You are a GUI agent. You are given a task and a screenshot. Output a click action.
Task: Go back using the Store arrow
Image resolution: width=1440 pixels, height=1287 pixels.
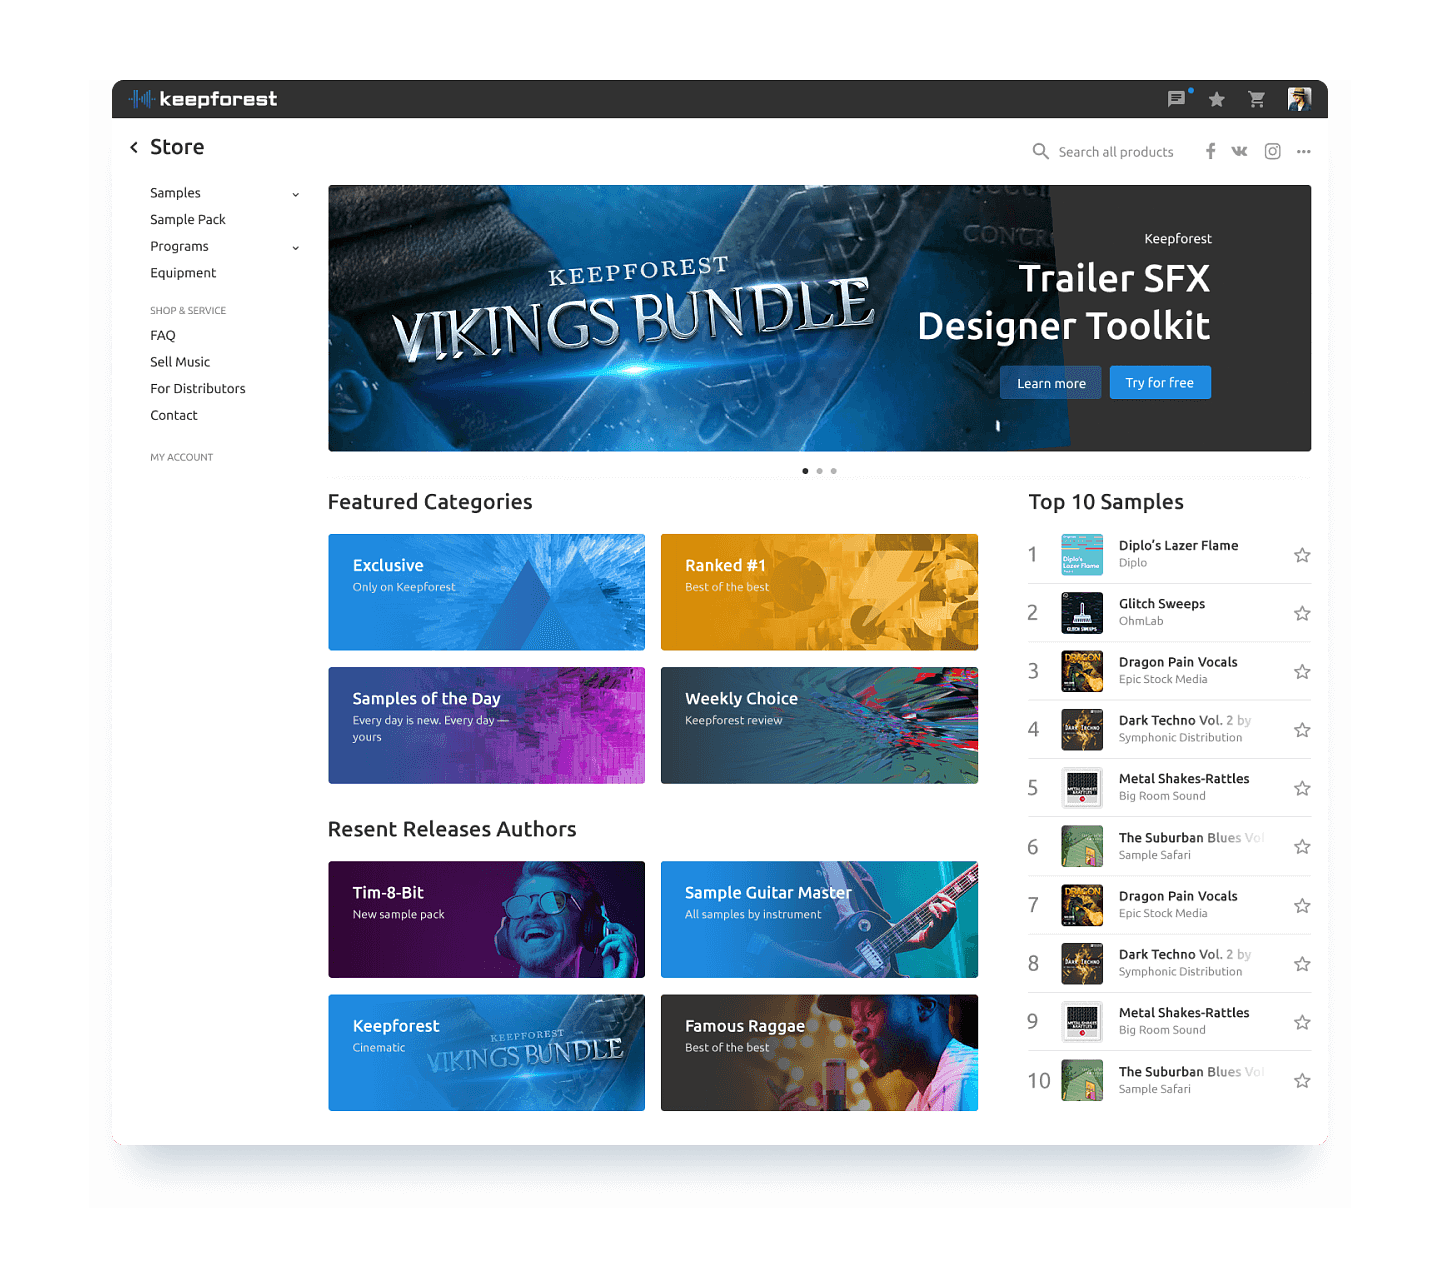pyautogui.click(x=134, y=147)
